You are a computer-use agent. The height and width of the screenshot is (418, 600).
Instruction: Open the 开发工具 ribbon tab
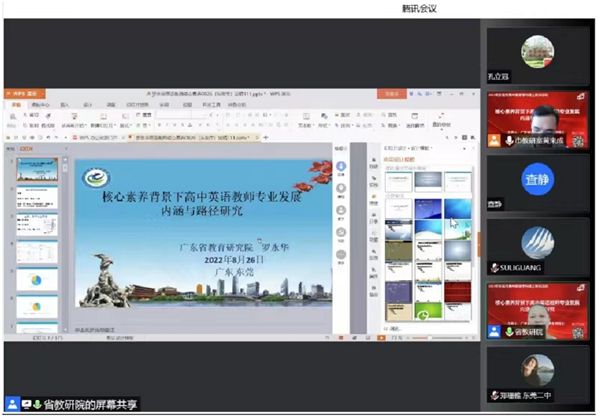tap(211, 104)
